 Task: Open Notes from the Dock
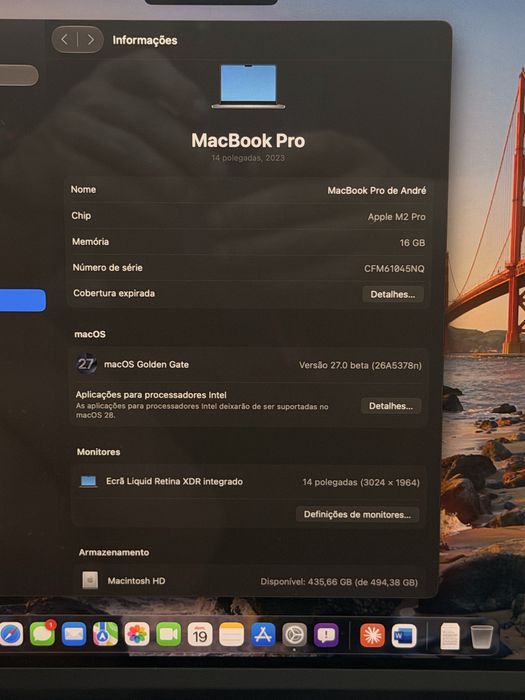(x=231, y=635)
